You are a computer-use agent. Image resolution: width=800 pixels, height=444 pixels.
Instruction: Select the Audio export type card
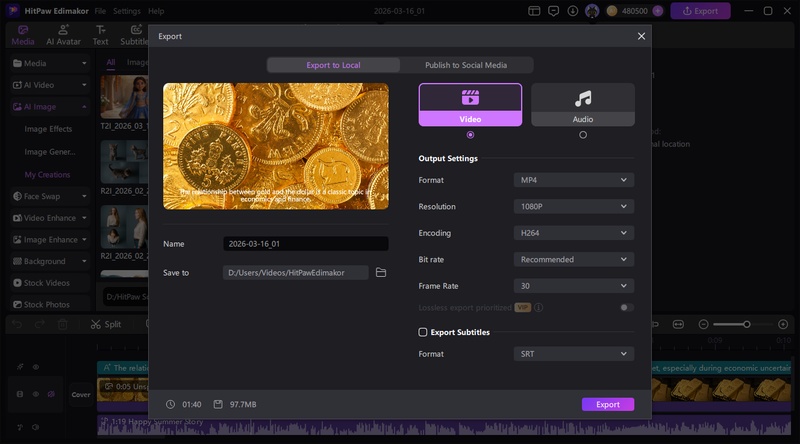[x=583, y=105]
